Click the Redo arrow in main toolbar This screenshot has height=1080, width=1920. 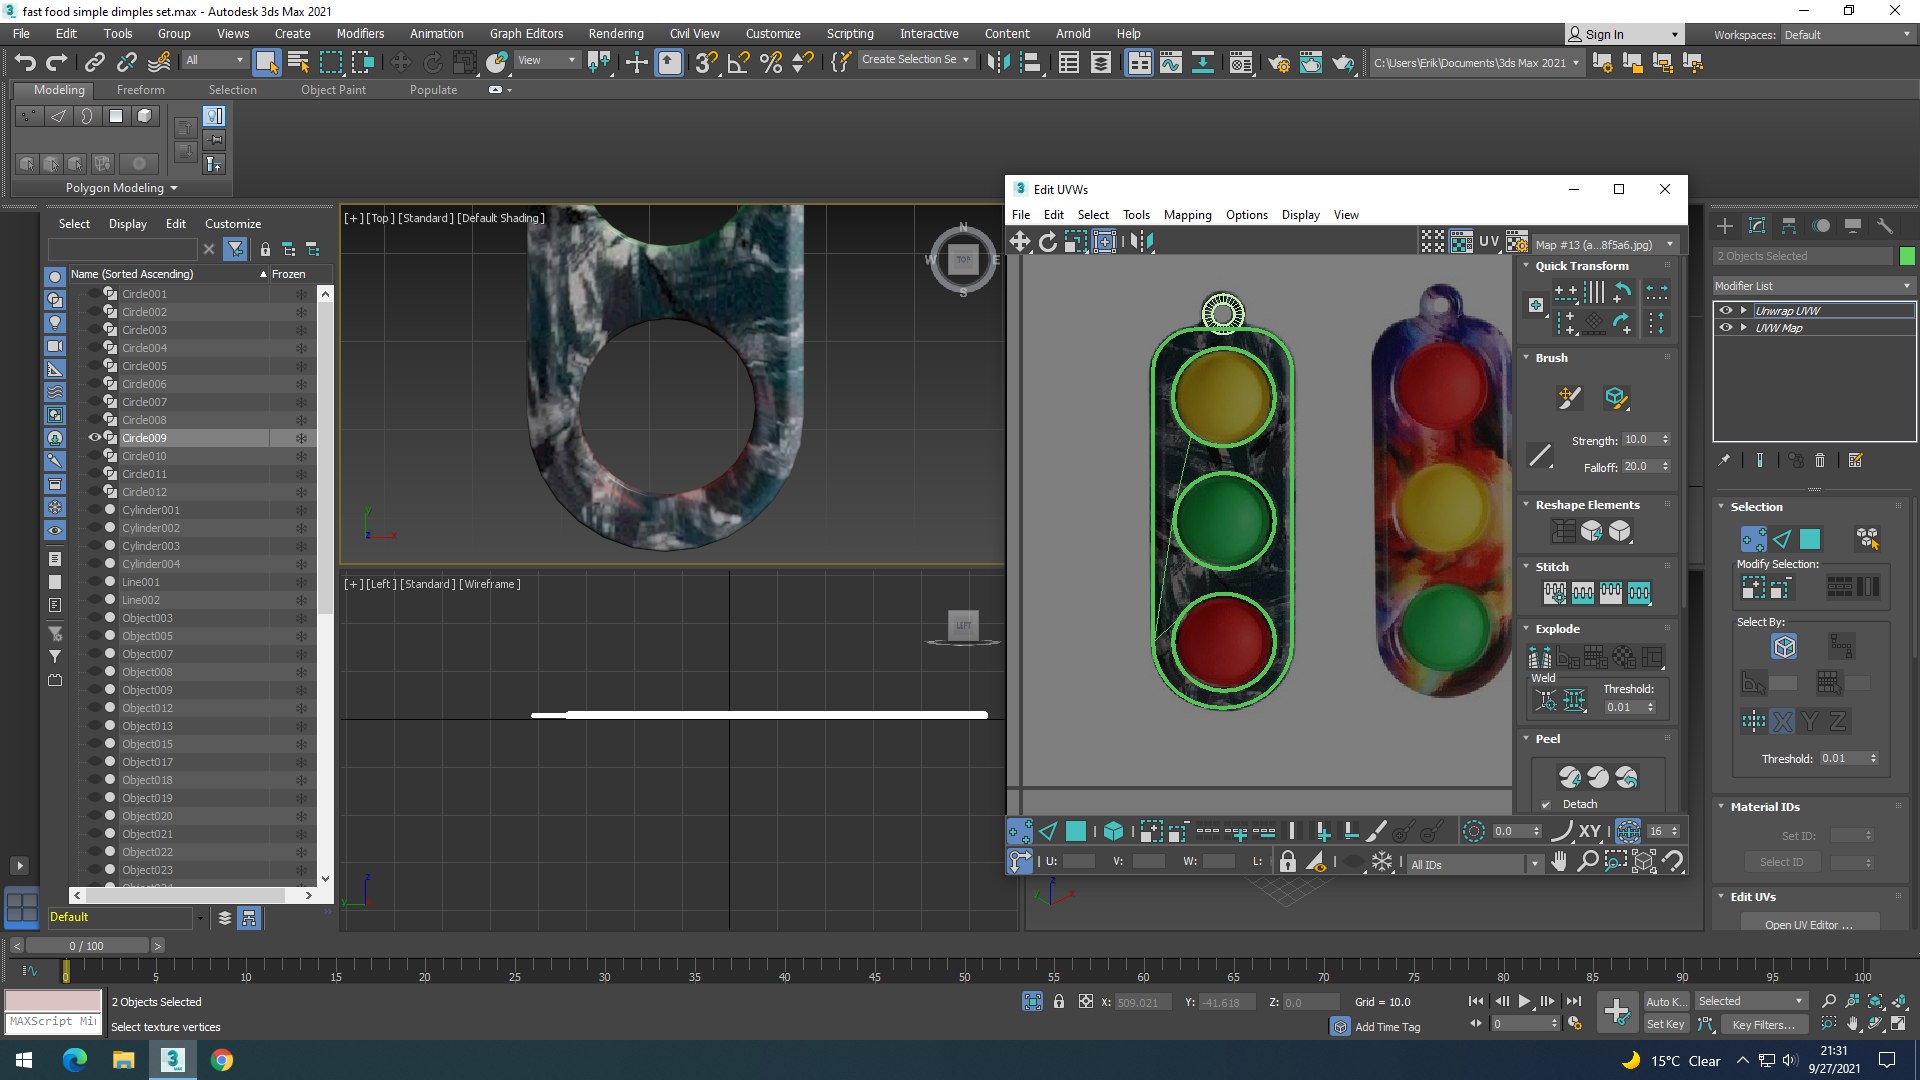[x=57, y=62]
